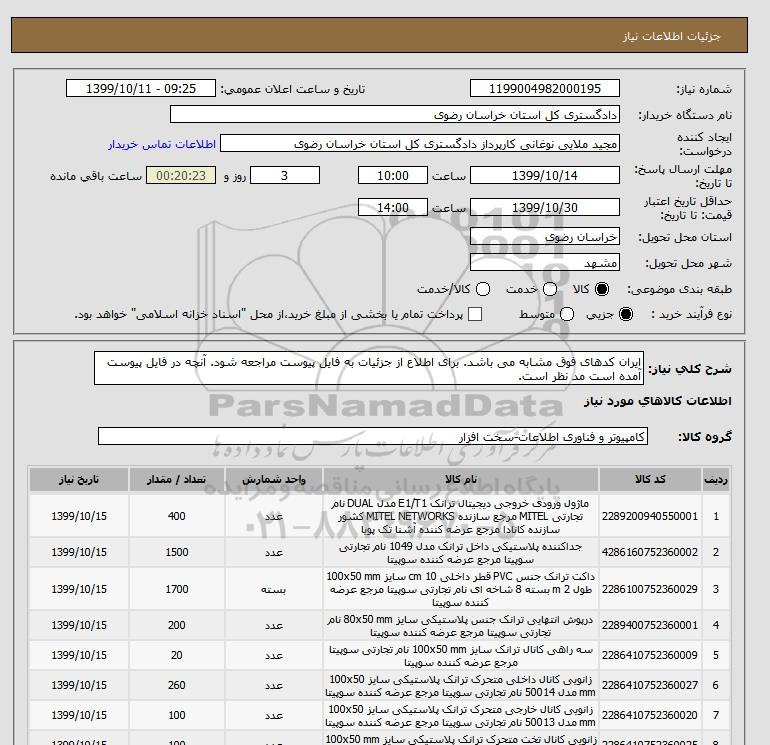This screenshot has height=745, width=770.
Task: Click the 80x50 mm trunk end cap name
Action: 461,626
